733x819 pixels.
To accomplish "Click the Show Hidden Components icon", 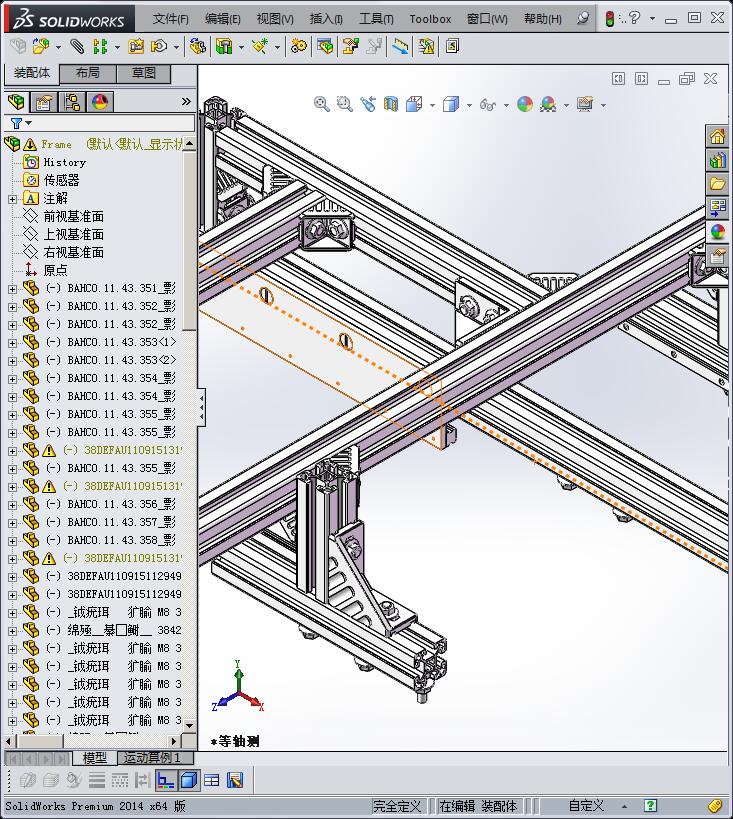I will 197,46.
